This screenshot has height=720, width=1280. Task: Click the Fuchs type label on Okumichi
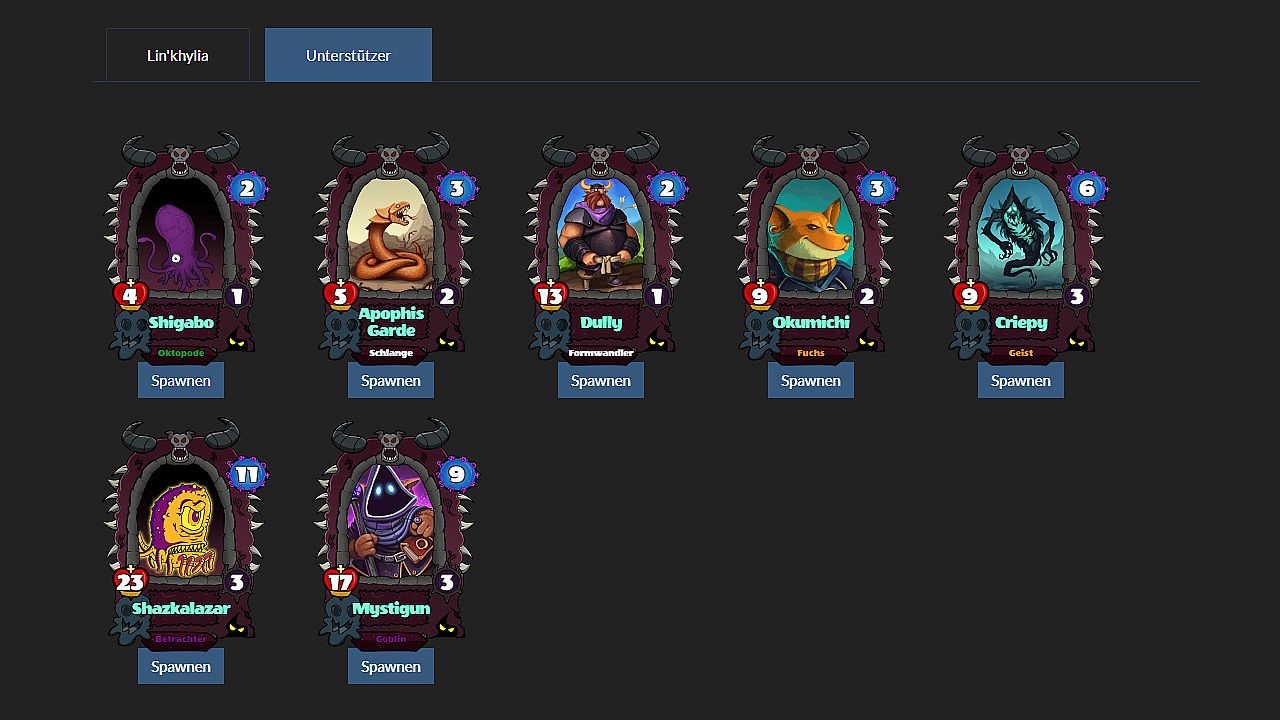pyautogui.click(x=811, y=353)
